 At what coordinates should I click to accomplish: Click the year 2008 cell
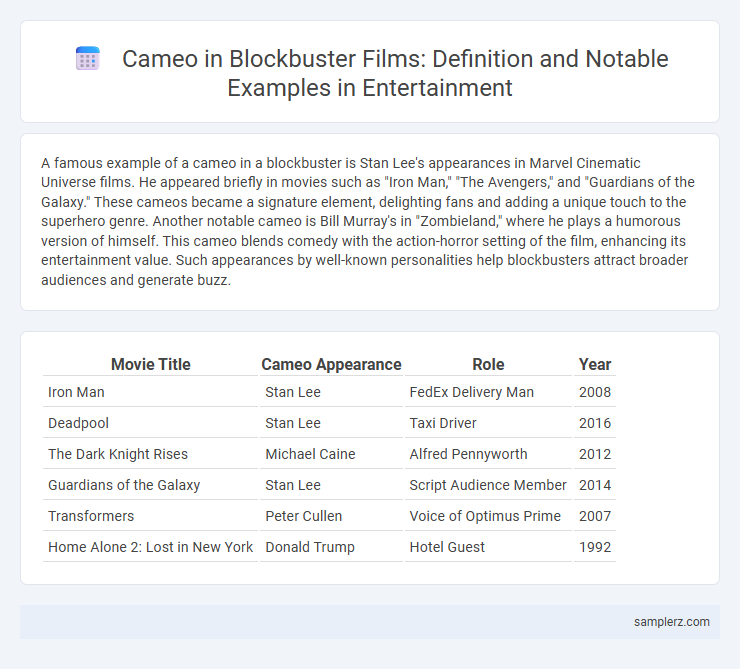point(595,392)
